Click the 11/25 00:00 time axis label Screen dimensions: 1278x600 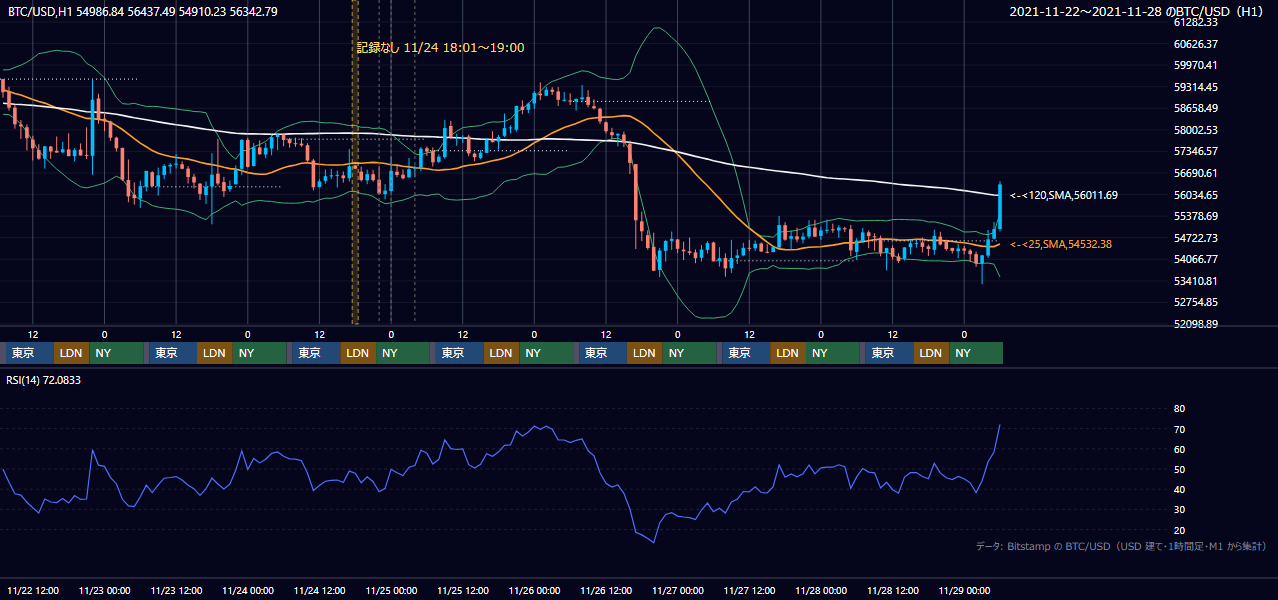392,590
